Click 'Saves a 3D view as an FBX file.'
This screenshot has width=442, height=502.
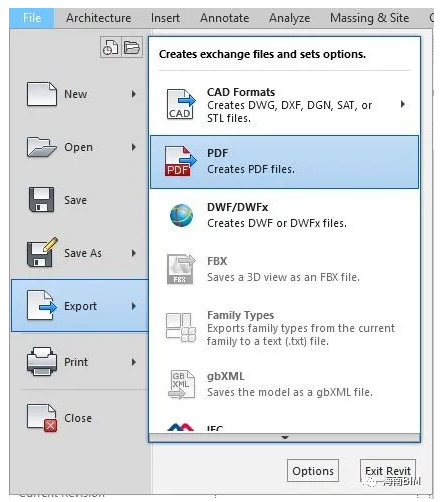coord(283,277)
